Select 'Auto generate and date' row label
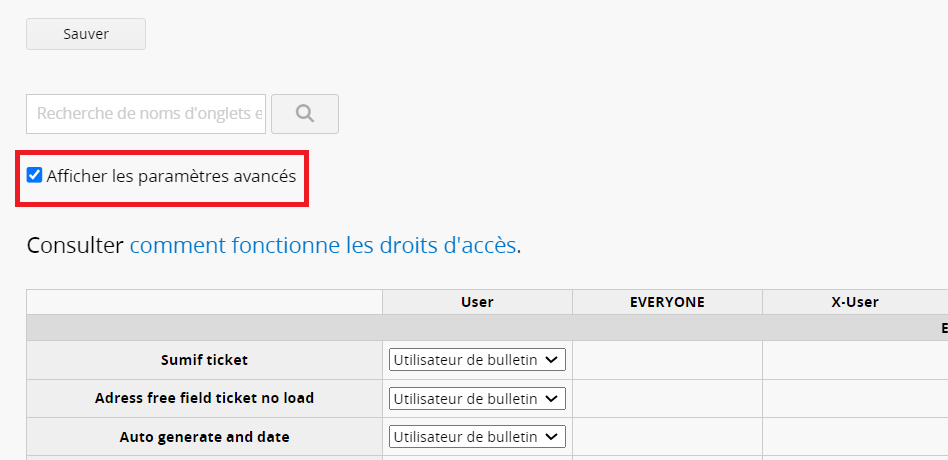This screenshot has width=948, height=460. [204, 437]
